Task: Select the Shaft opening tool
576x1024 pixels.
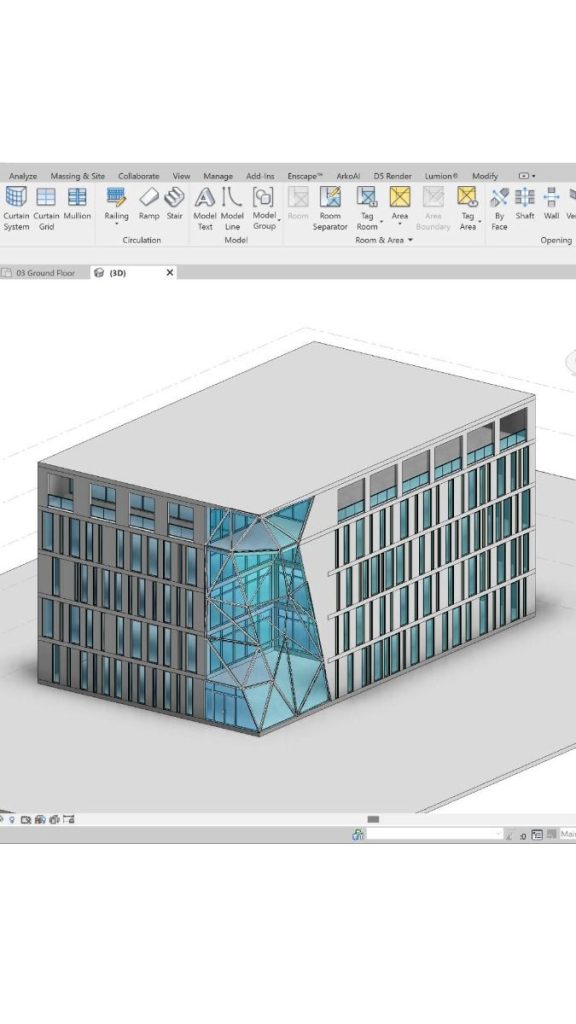Action: [x=525, y=204]
